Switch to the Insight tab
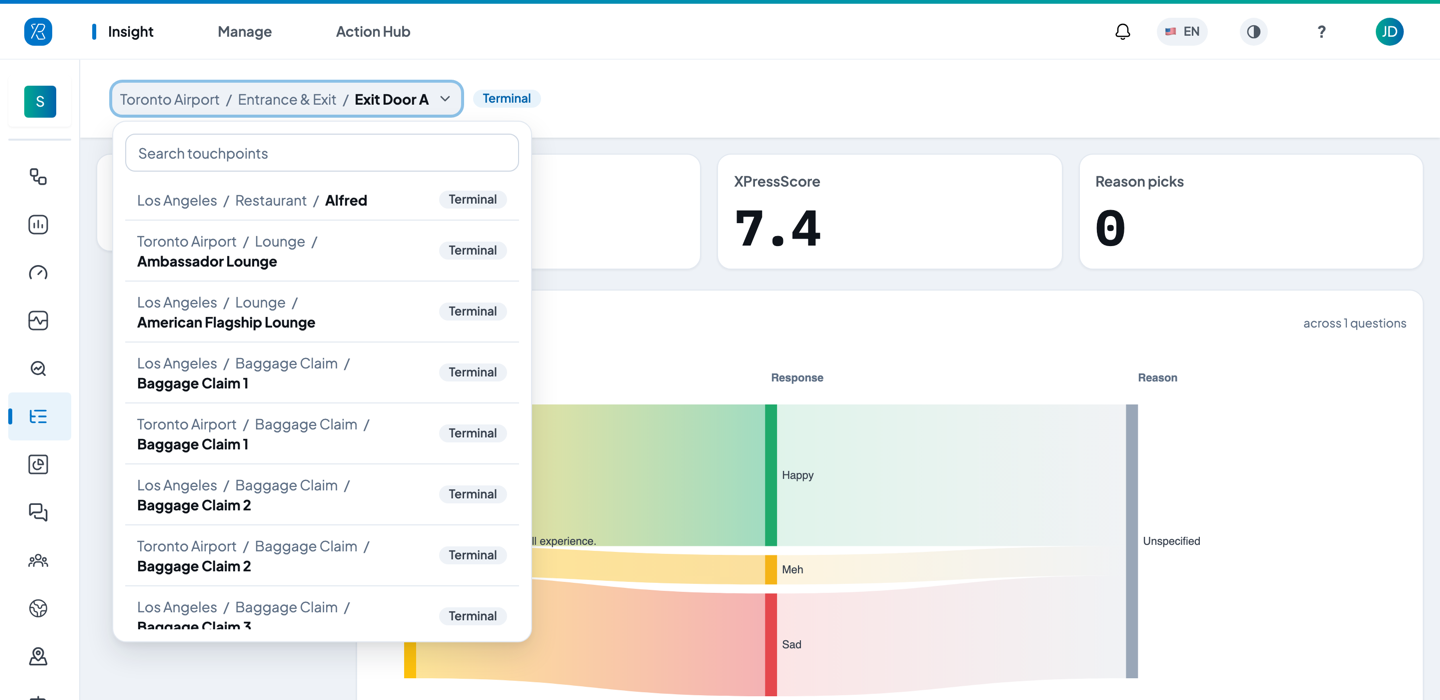 pos(131,32)
